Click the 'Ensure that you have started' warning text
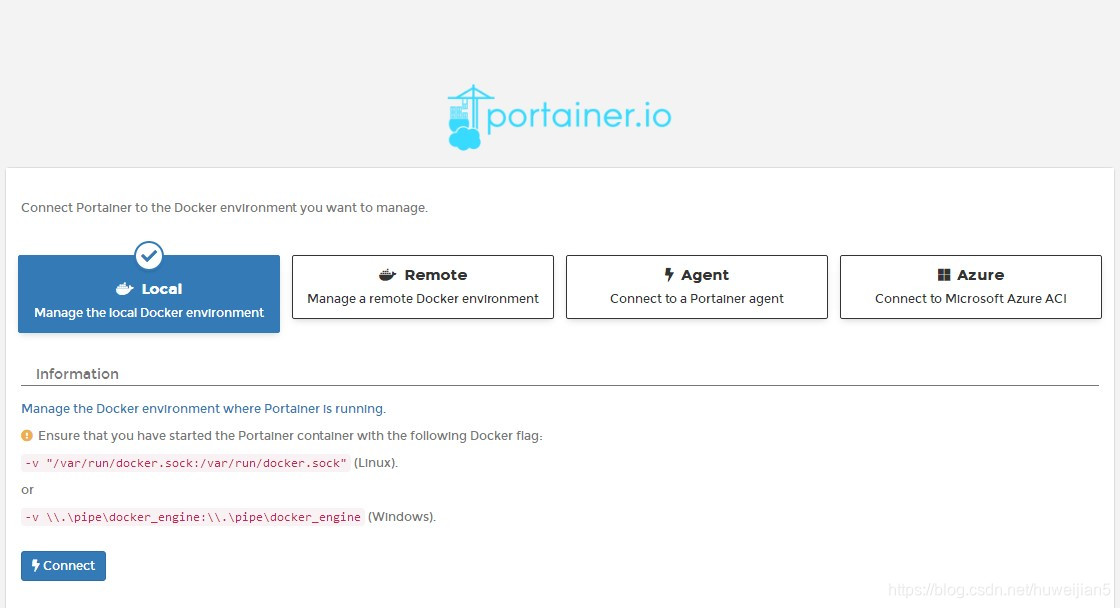The height and width of the screenshot is (608, 1120). [x=290, y=436]
